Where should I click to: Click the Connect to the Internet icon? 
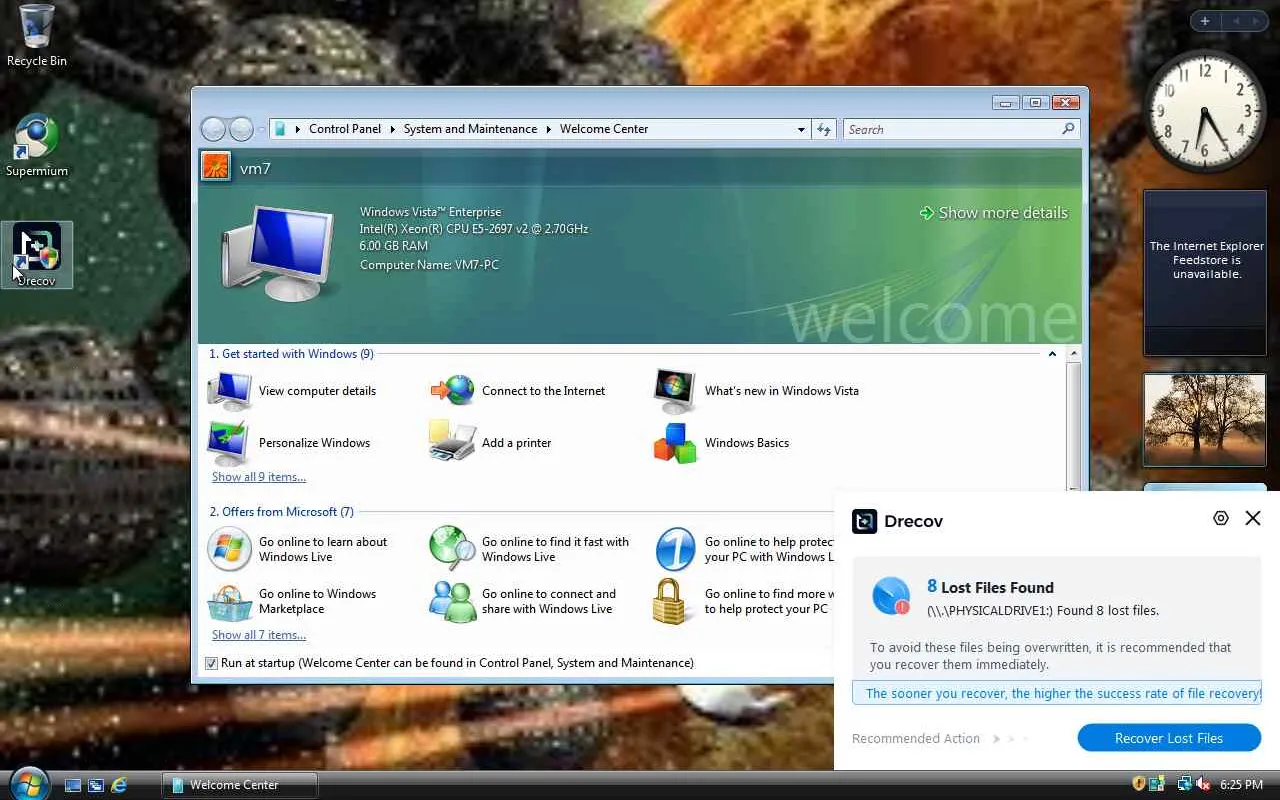[x=452, y=391]
